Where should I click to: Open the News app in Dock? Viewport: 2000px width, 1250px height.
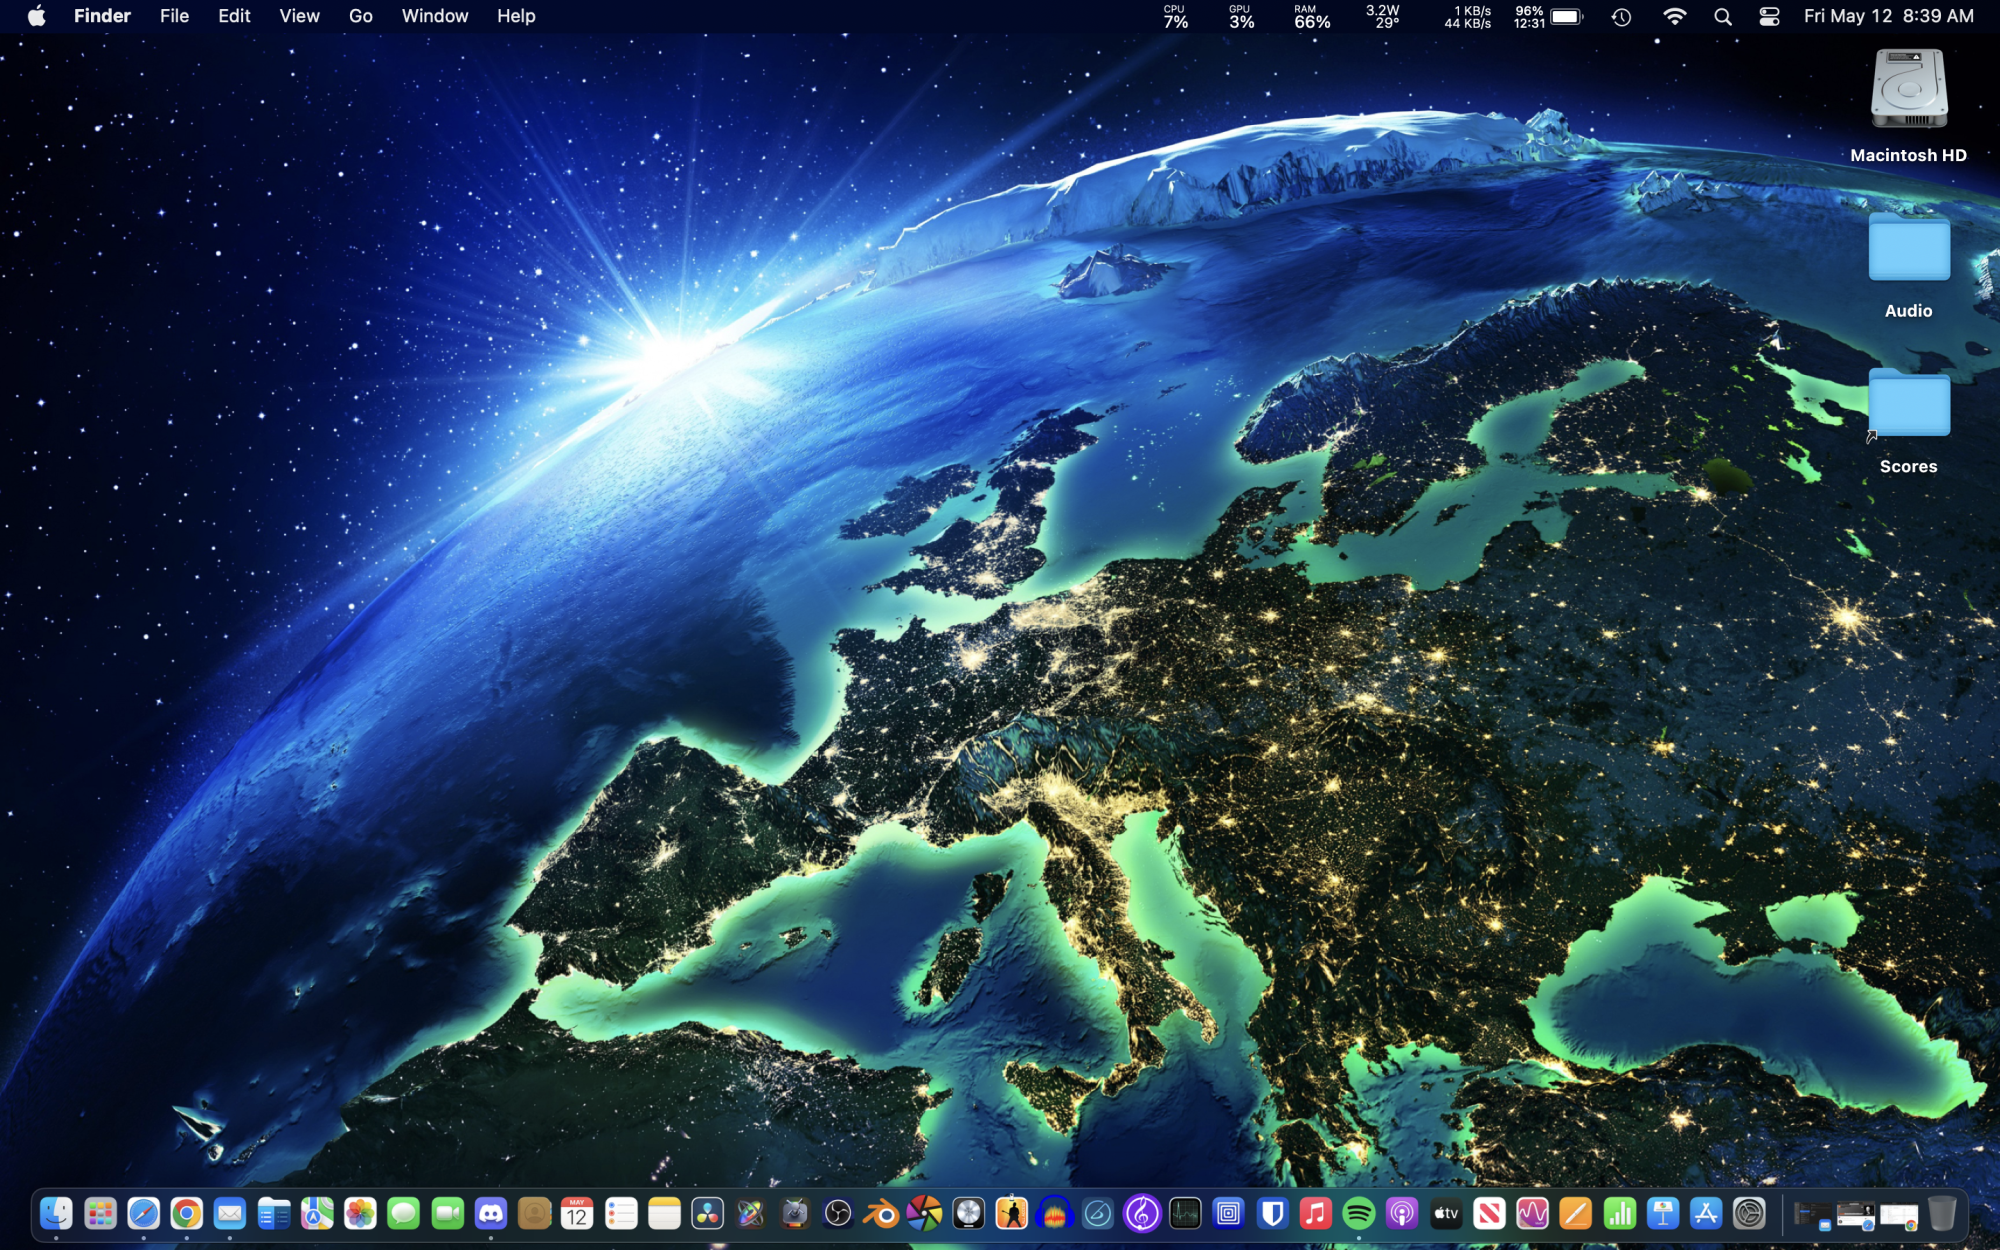1489,1214
